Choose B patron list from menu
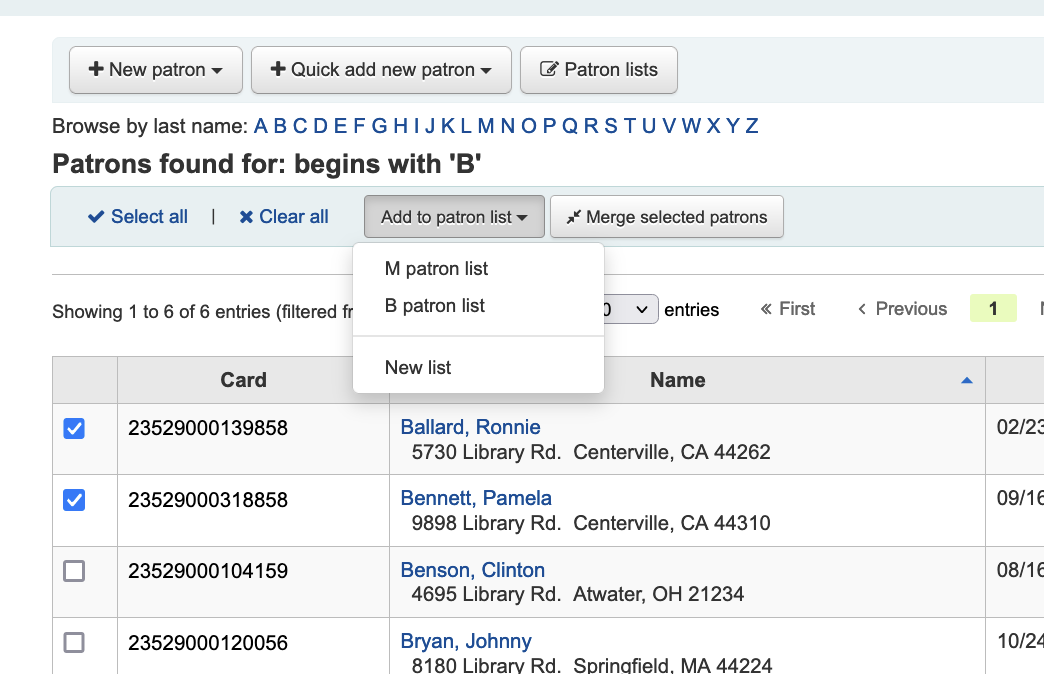Screen dimensions: 1044x674 pyautogui.click(x=434, y=306)
